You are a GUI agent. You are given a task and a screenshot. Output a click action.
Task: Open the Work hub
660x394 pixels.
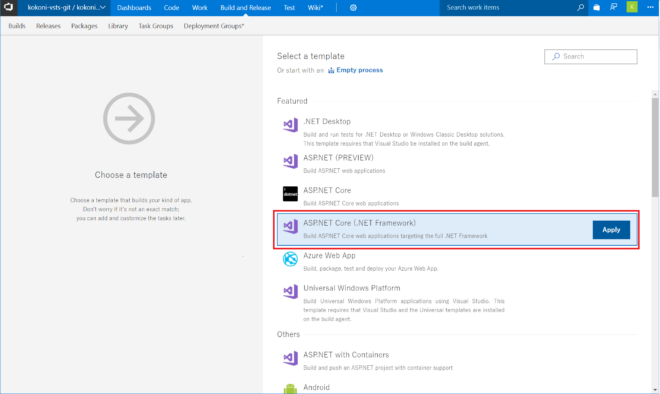(x=200, y=8)
